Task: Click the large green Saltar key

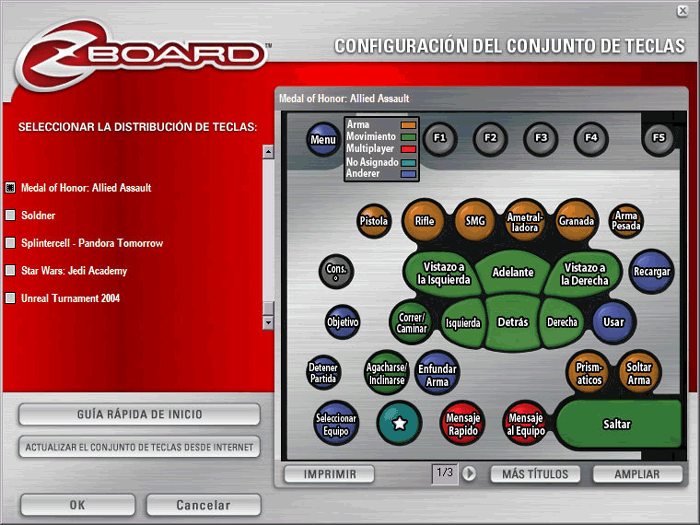Action: click(618, 424)
